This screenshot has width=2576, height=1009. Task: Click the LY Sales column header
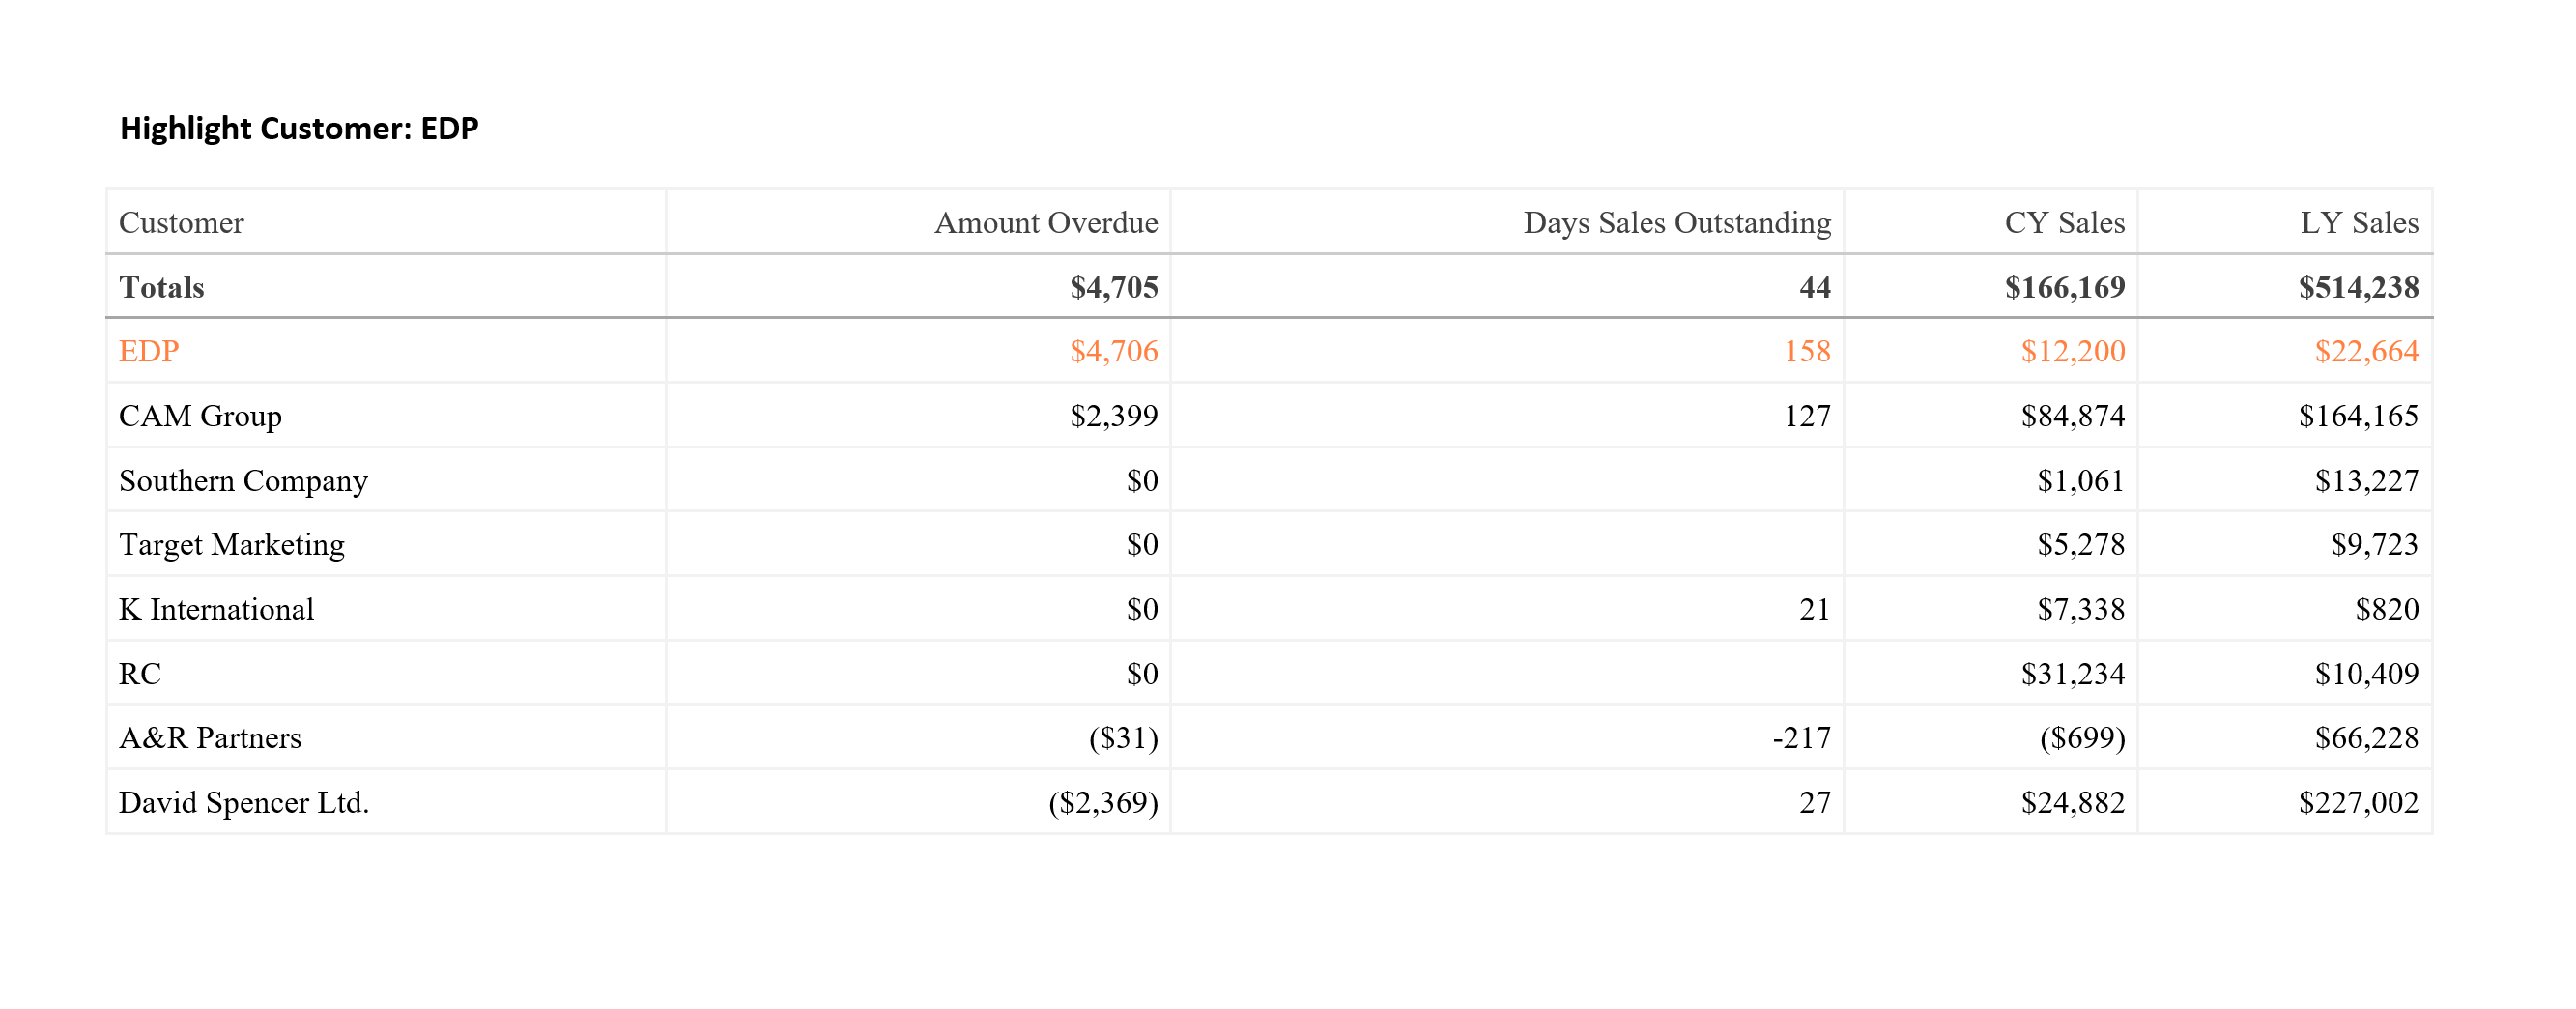coord(2358,222)
